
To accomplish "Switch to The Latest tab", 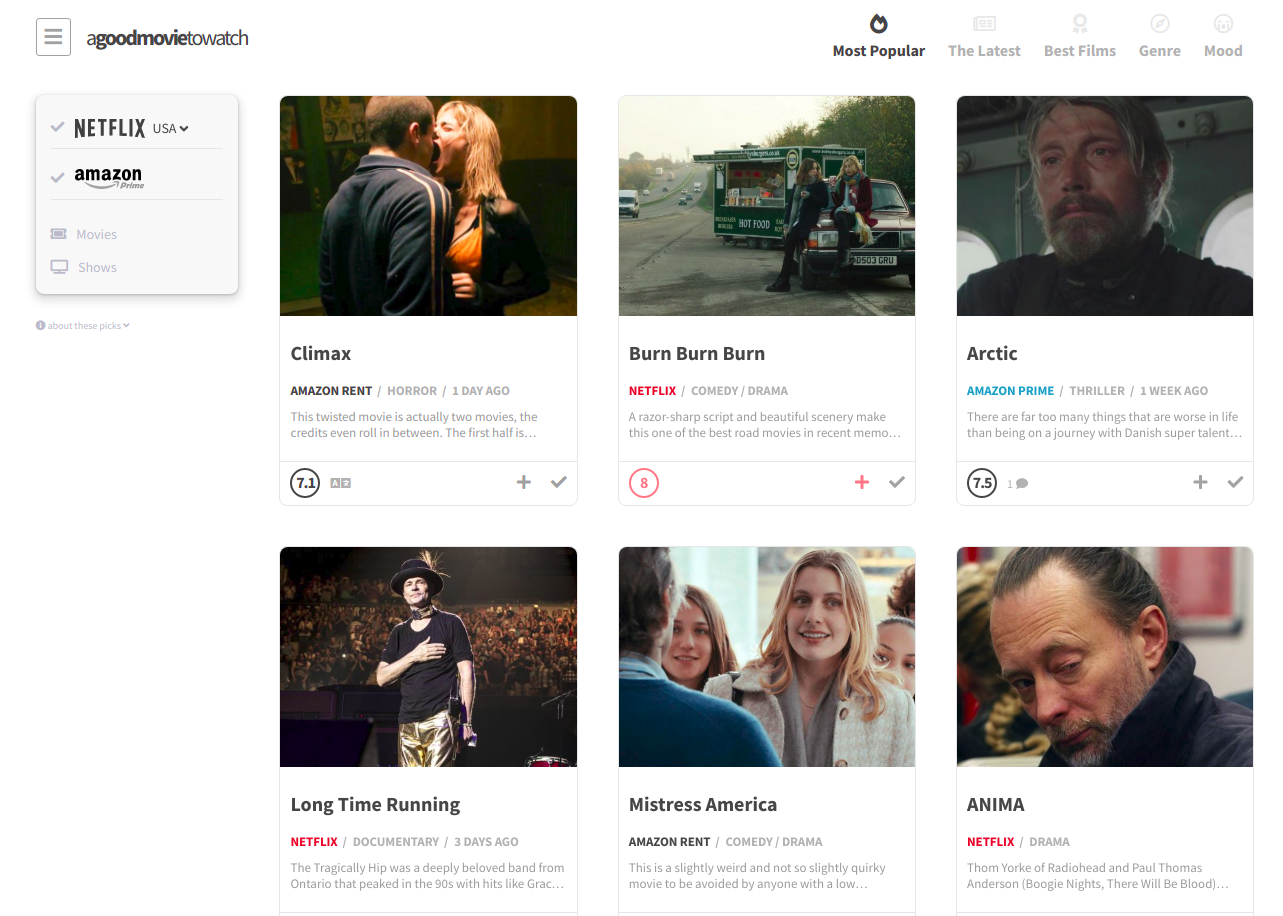I will point(984,50).
